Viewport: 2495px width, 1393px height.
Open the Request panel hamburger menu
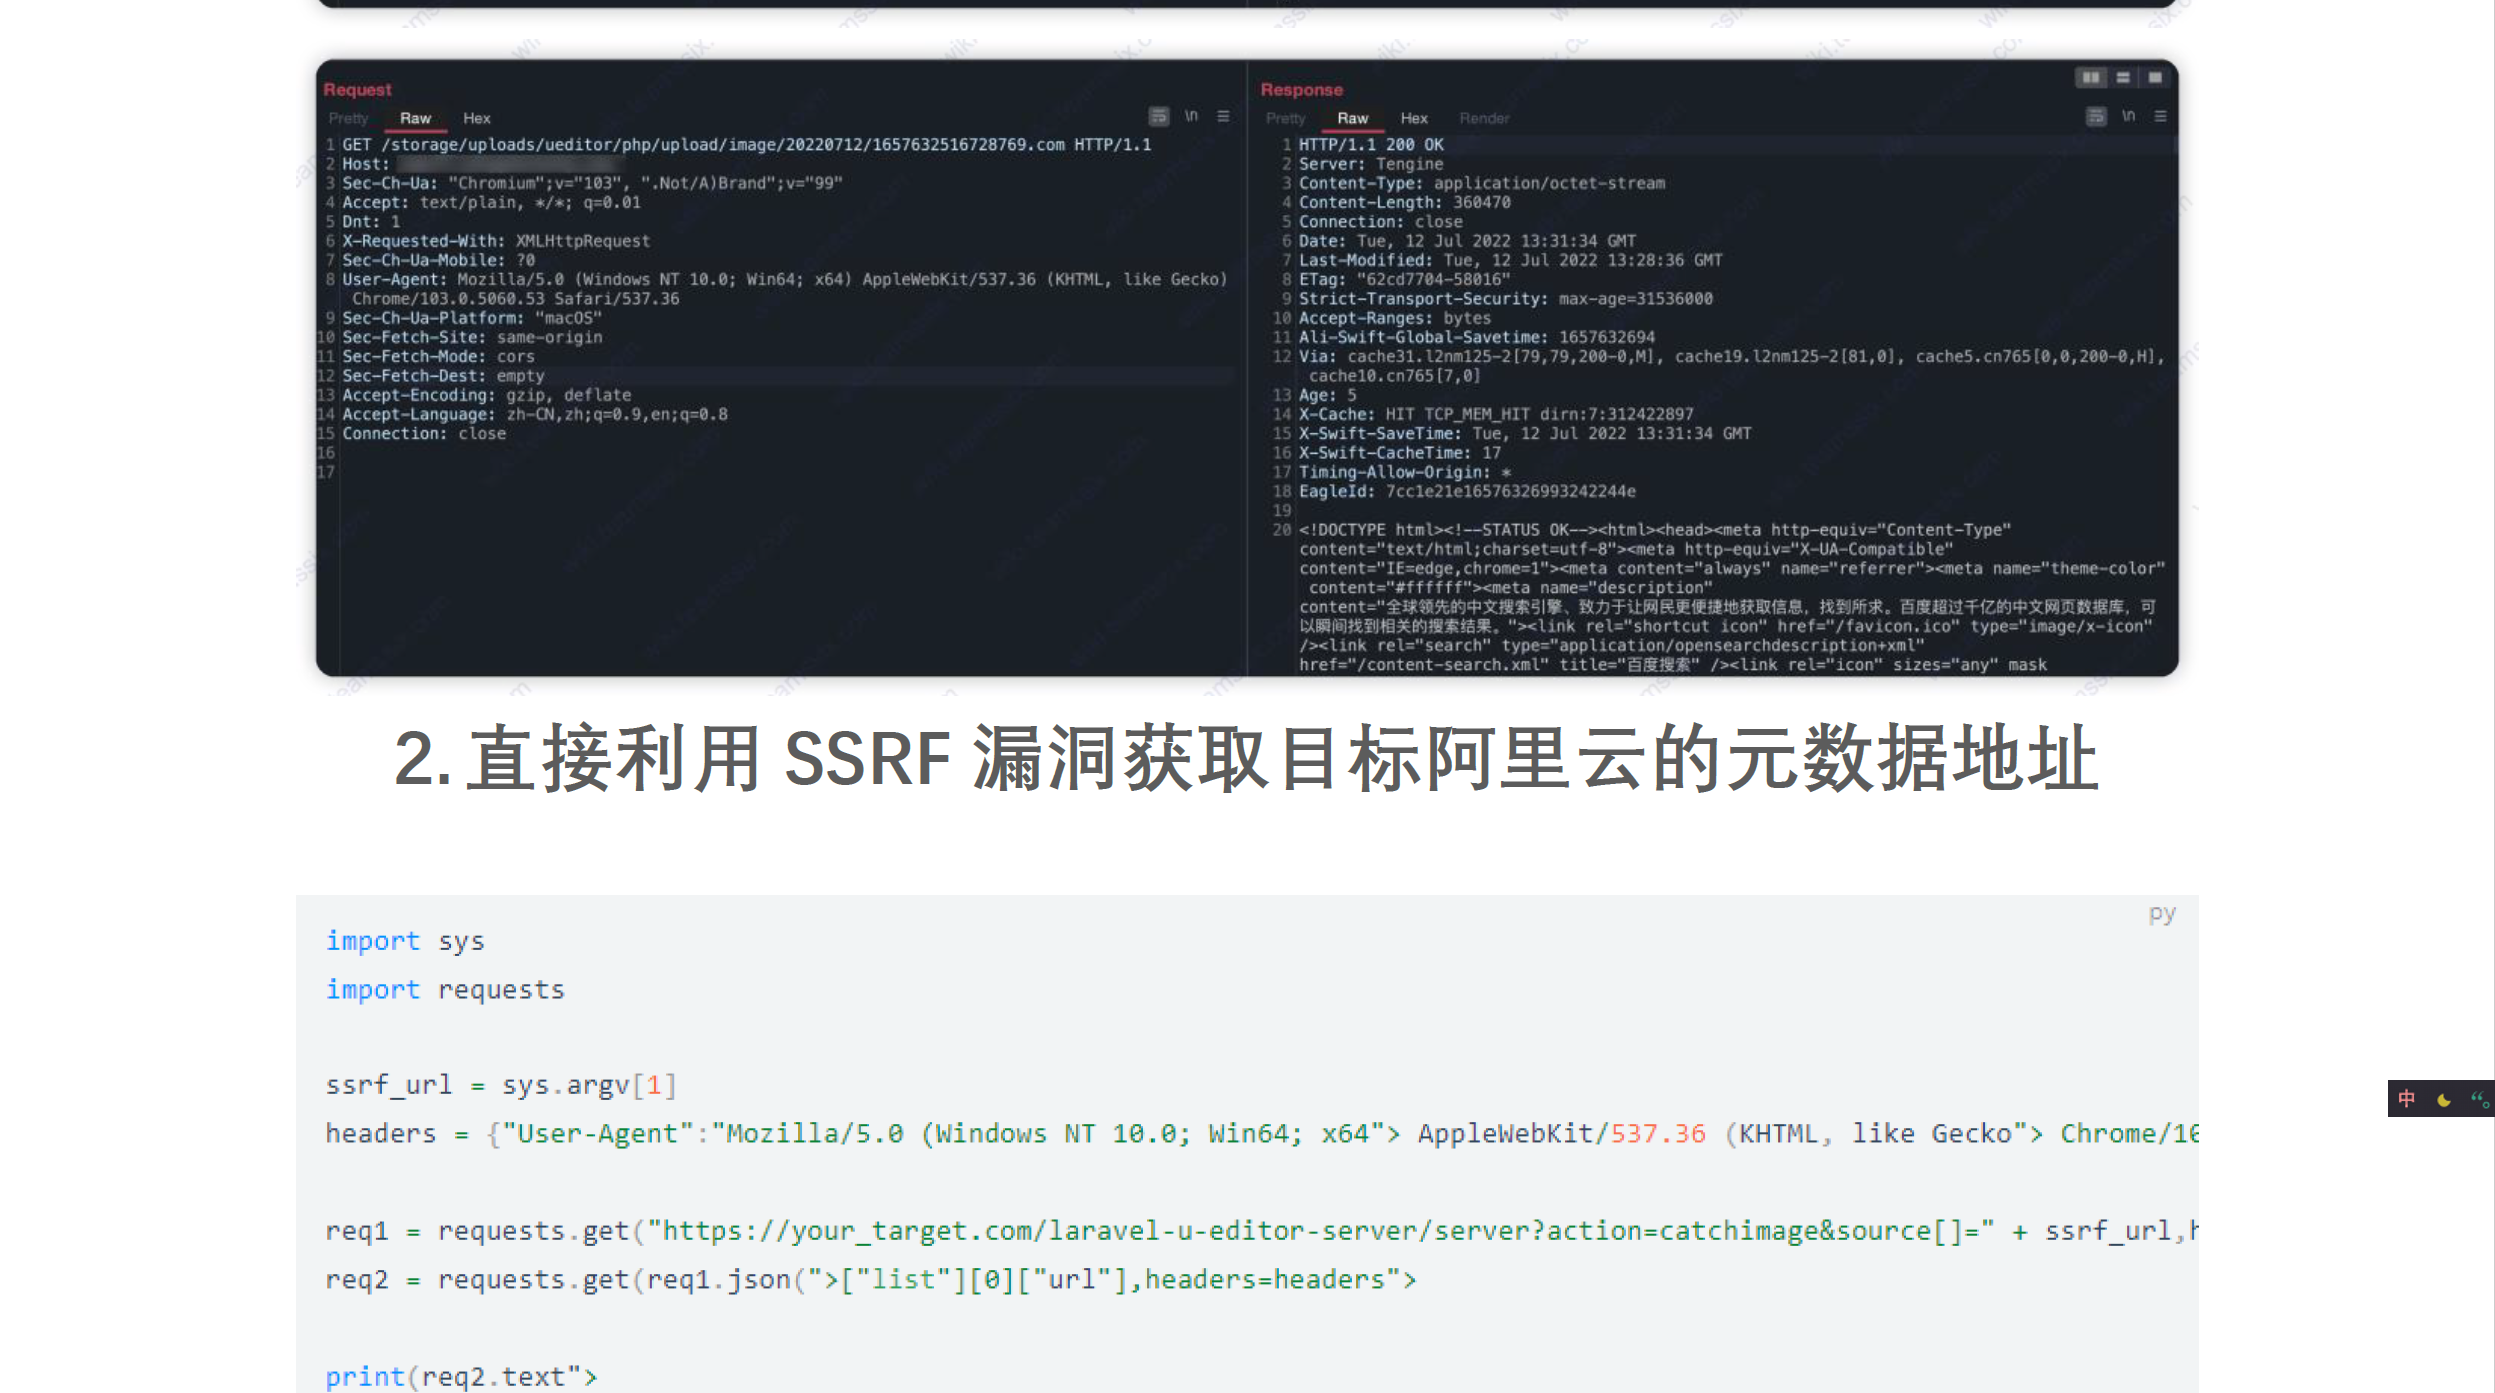coord(1223,117)
